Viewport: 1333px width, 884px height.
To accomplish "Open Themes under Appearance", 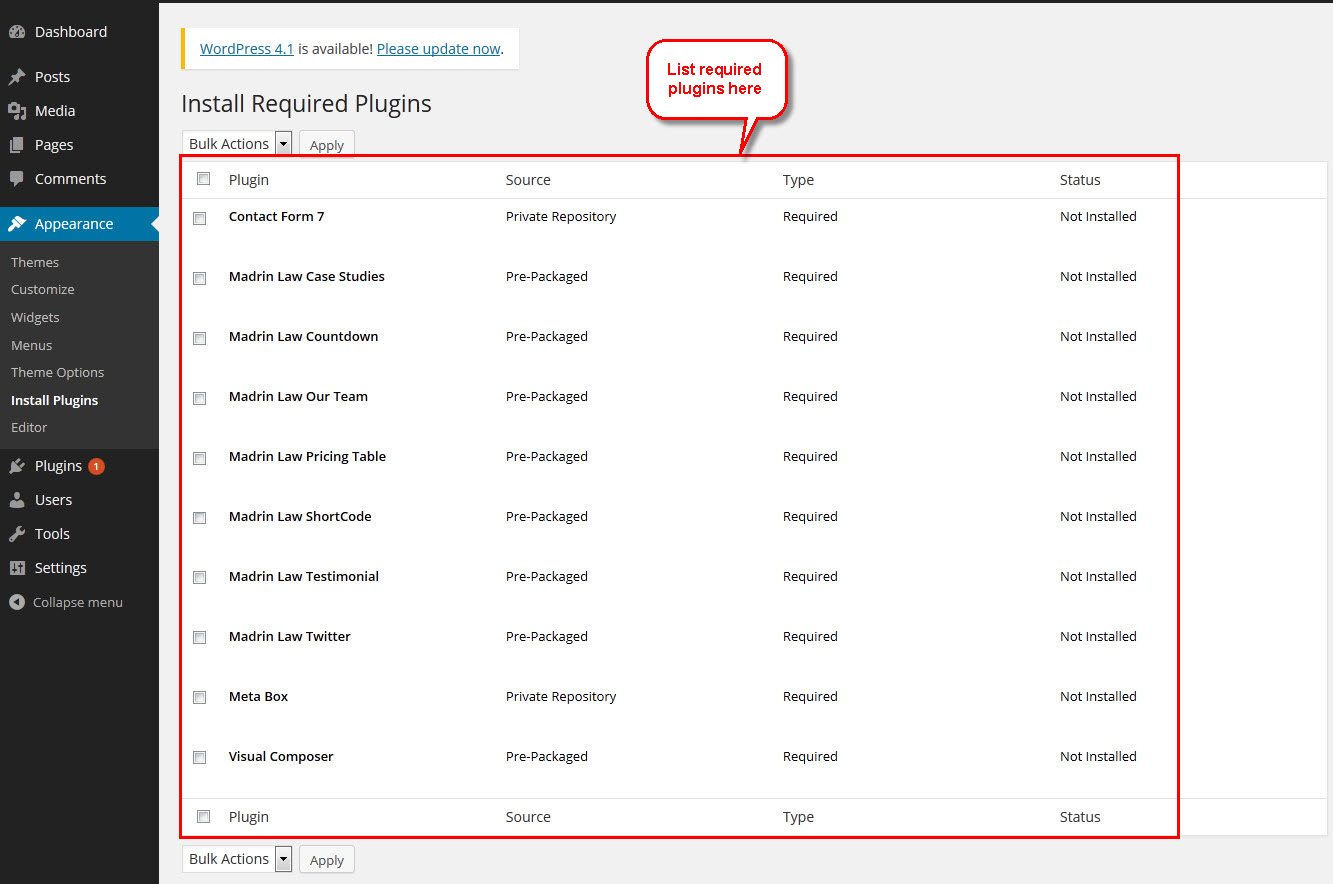I will (x=35, y=262).
